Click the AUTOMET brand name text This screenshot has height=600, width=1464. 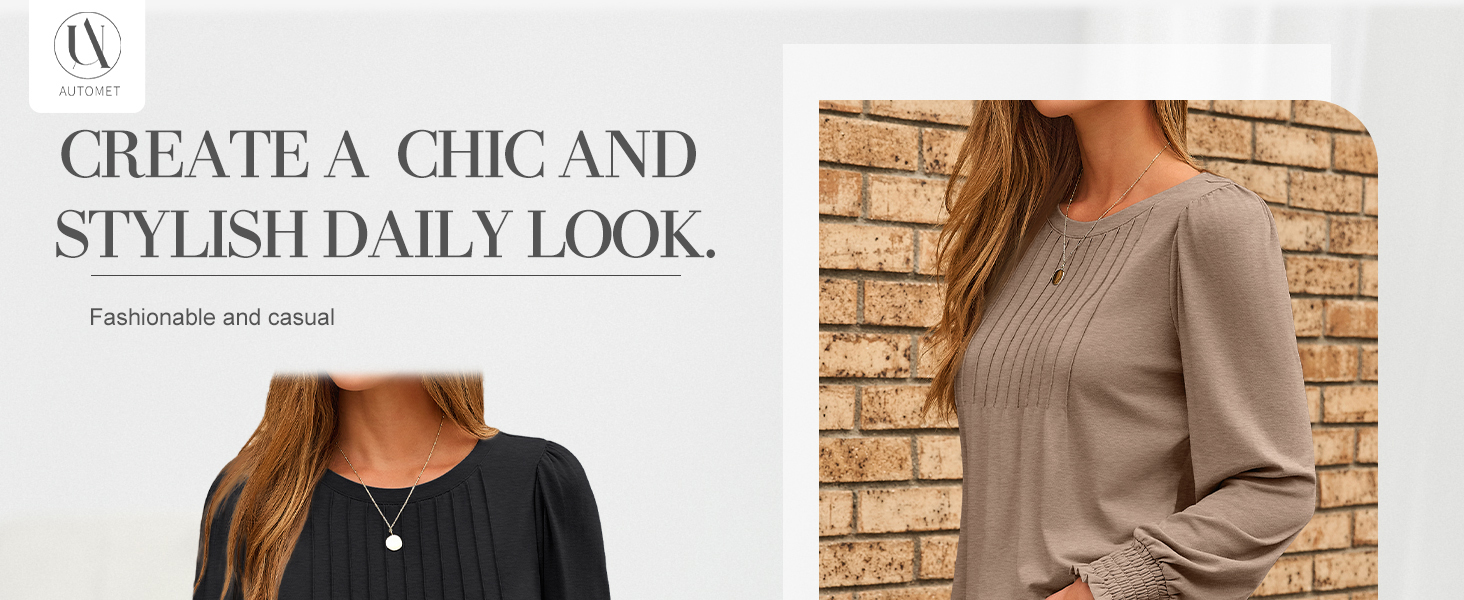(x=89, y=91)
